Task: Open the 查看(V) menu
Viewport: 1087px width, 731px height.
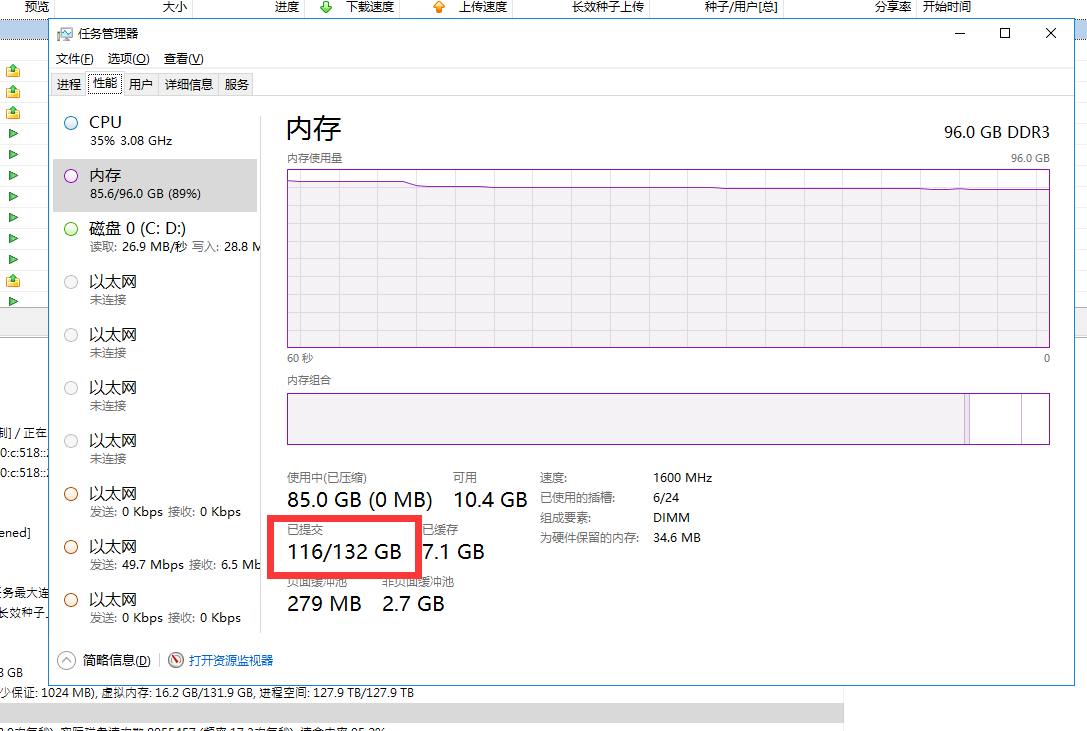Action: tap(184, 59)
